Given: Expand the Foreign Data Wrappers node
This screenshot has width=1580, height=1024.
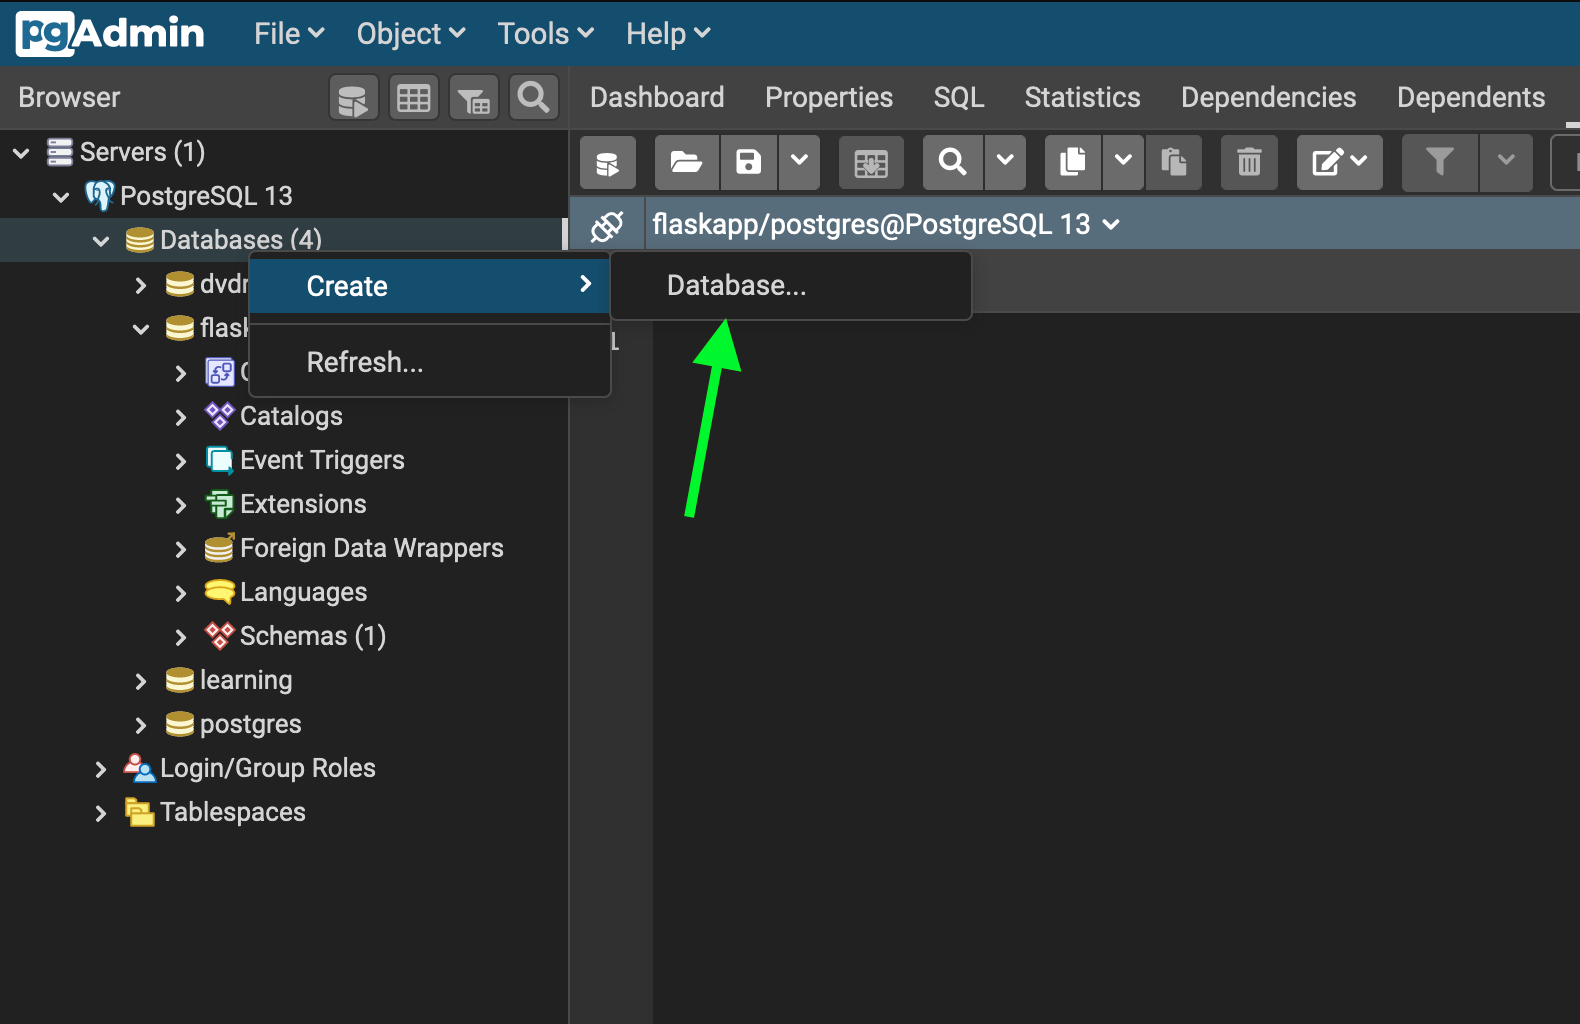Looking at the screenshot, I should pos(181,549).
